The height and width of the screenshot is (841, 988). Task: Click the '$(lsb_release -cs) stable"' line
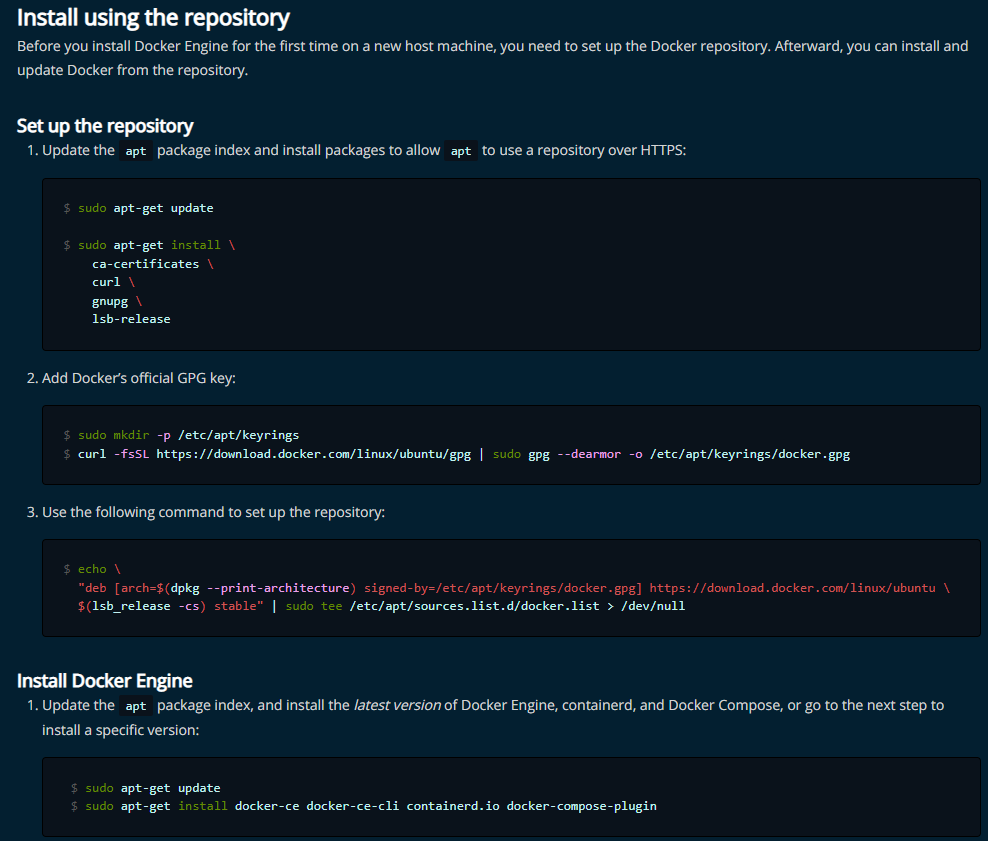pyautogui.click(x=381, y=606)
